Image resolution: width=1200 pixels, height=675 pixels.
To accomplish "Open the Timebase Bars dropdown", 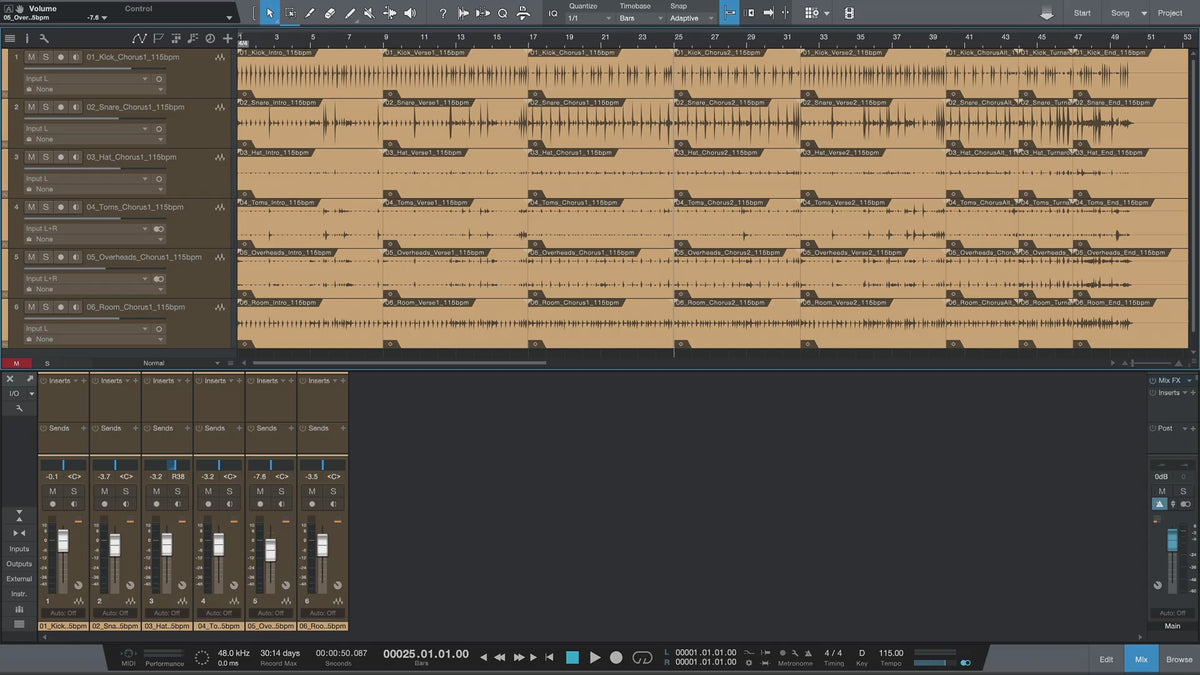I will coord(638,18).
